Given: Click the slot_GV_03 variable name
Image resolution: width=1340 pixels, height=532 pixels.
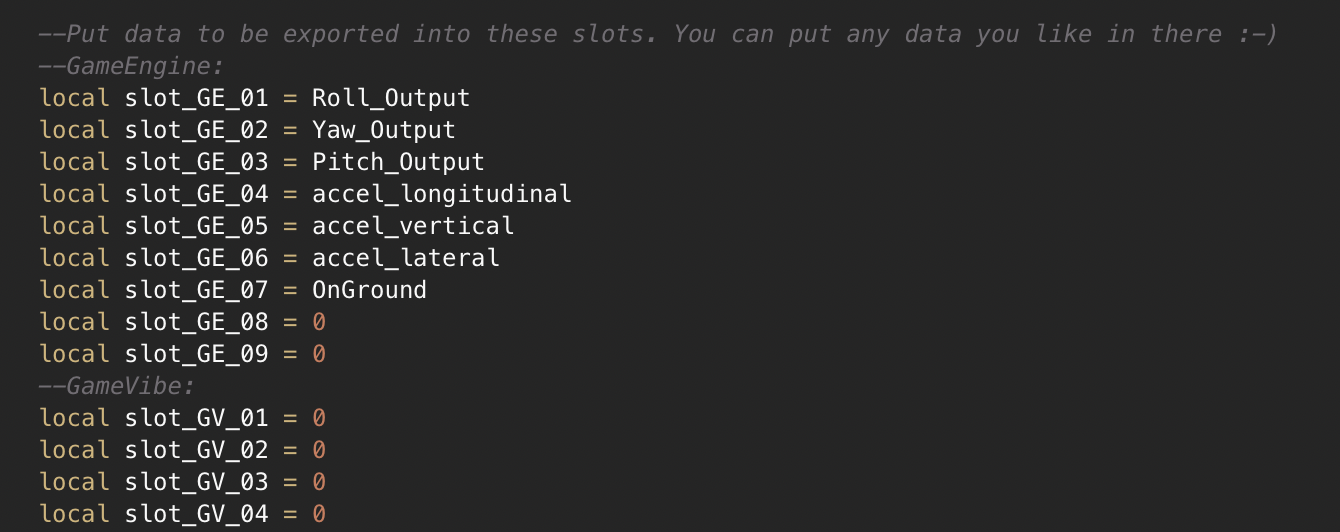Looking at the screenshot, I should pos(196,482).
